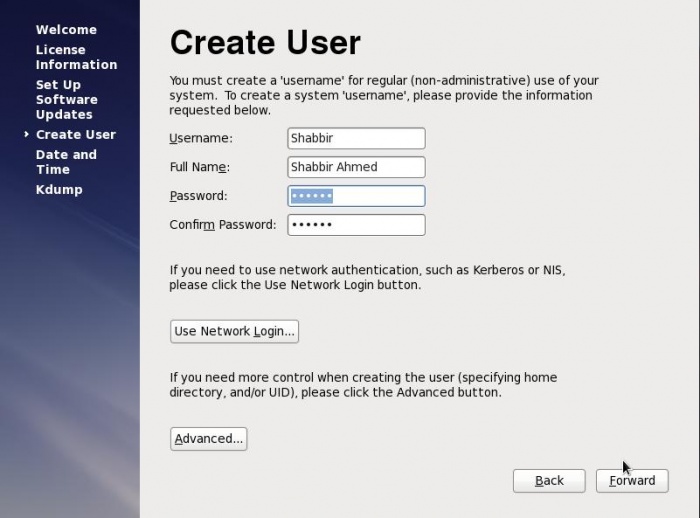Select Create User step in sidebar
700x518 pixels.
(76, 134)
